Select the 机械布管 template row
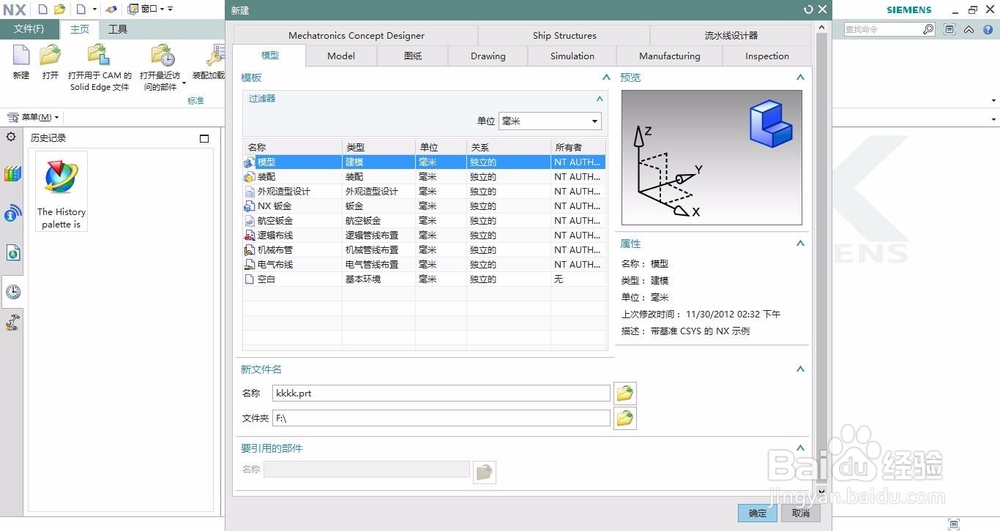 (x=424, y=250)
